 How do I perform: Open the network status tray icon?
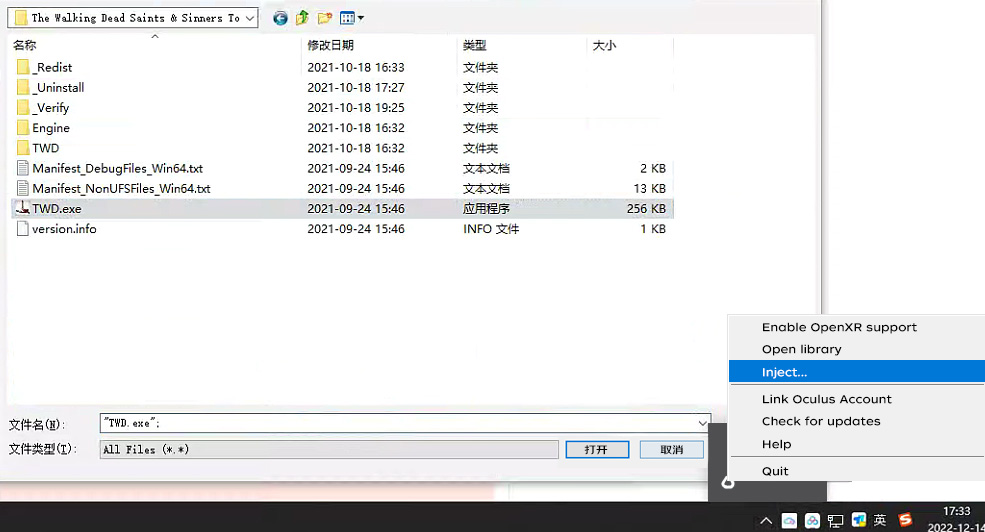coord(835,521)
